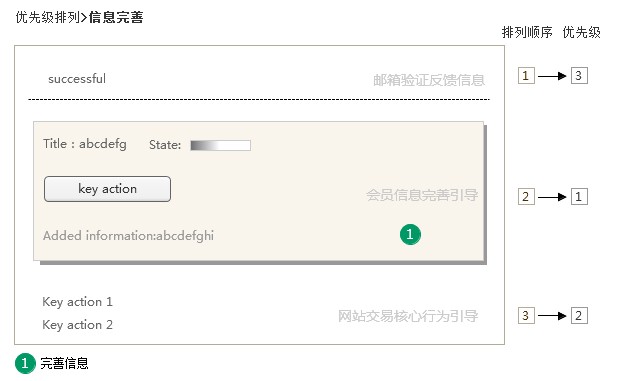This screenshot has width=618, height=381.
Task: Click priority box 1 in middle row
Action: point(579,197)
